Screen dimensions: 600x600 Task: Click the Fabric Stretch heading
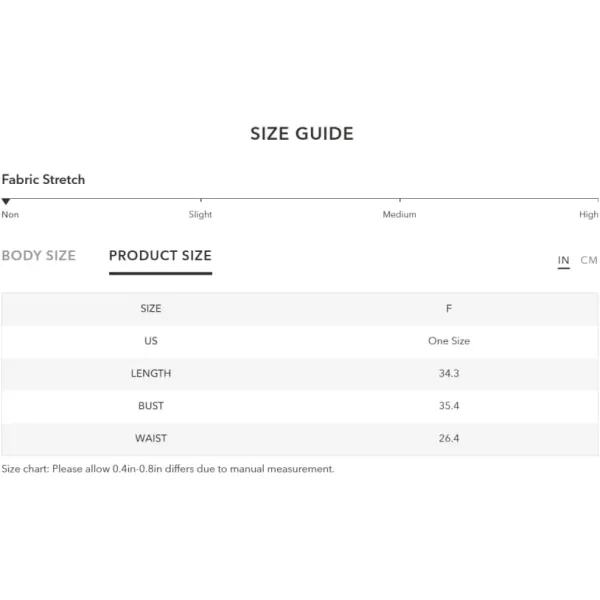(x=43, y=179)
